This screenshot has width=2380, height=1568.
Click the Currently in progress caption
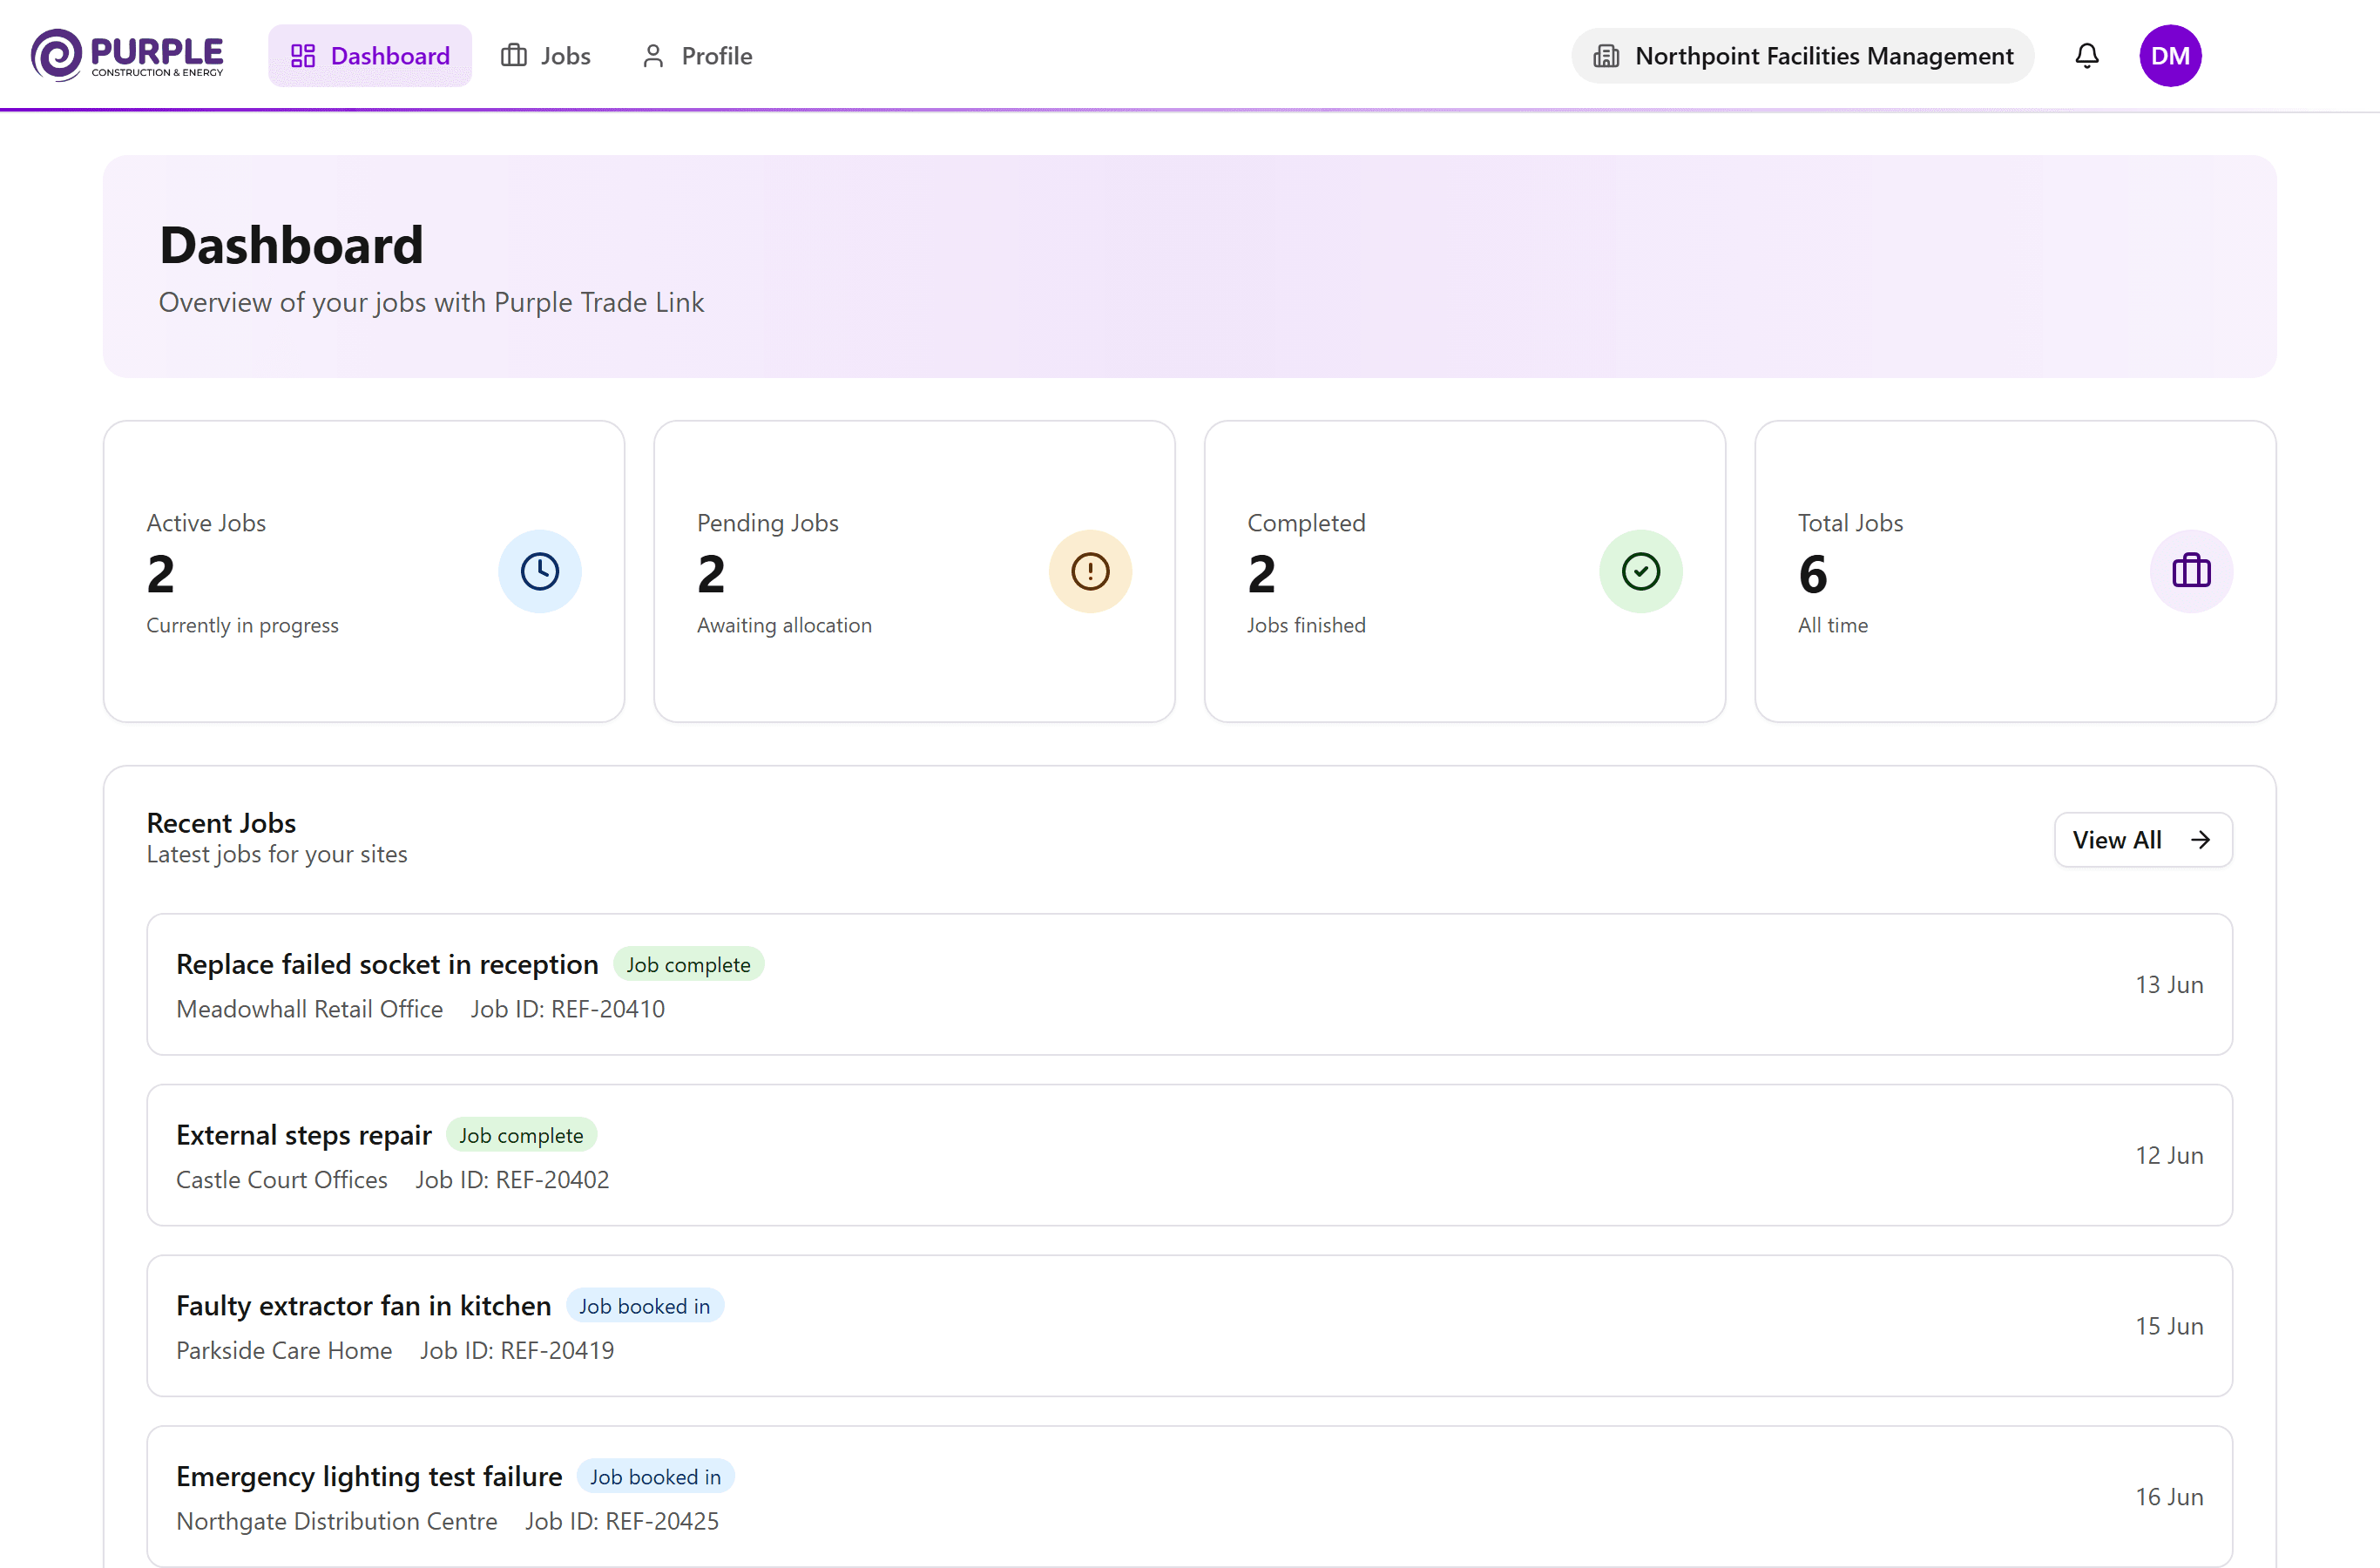tap(243, 626)
